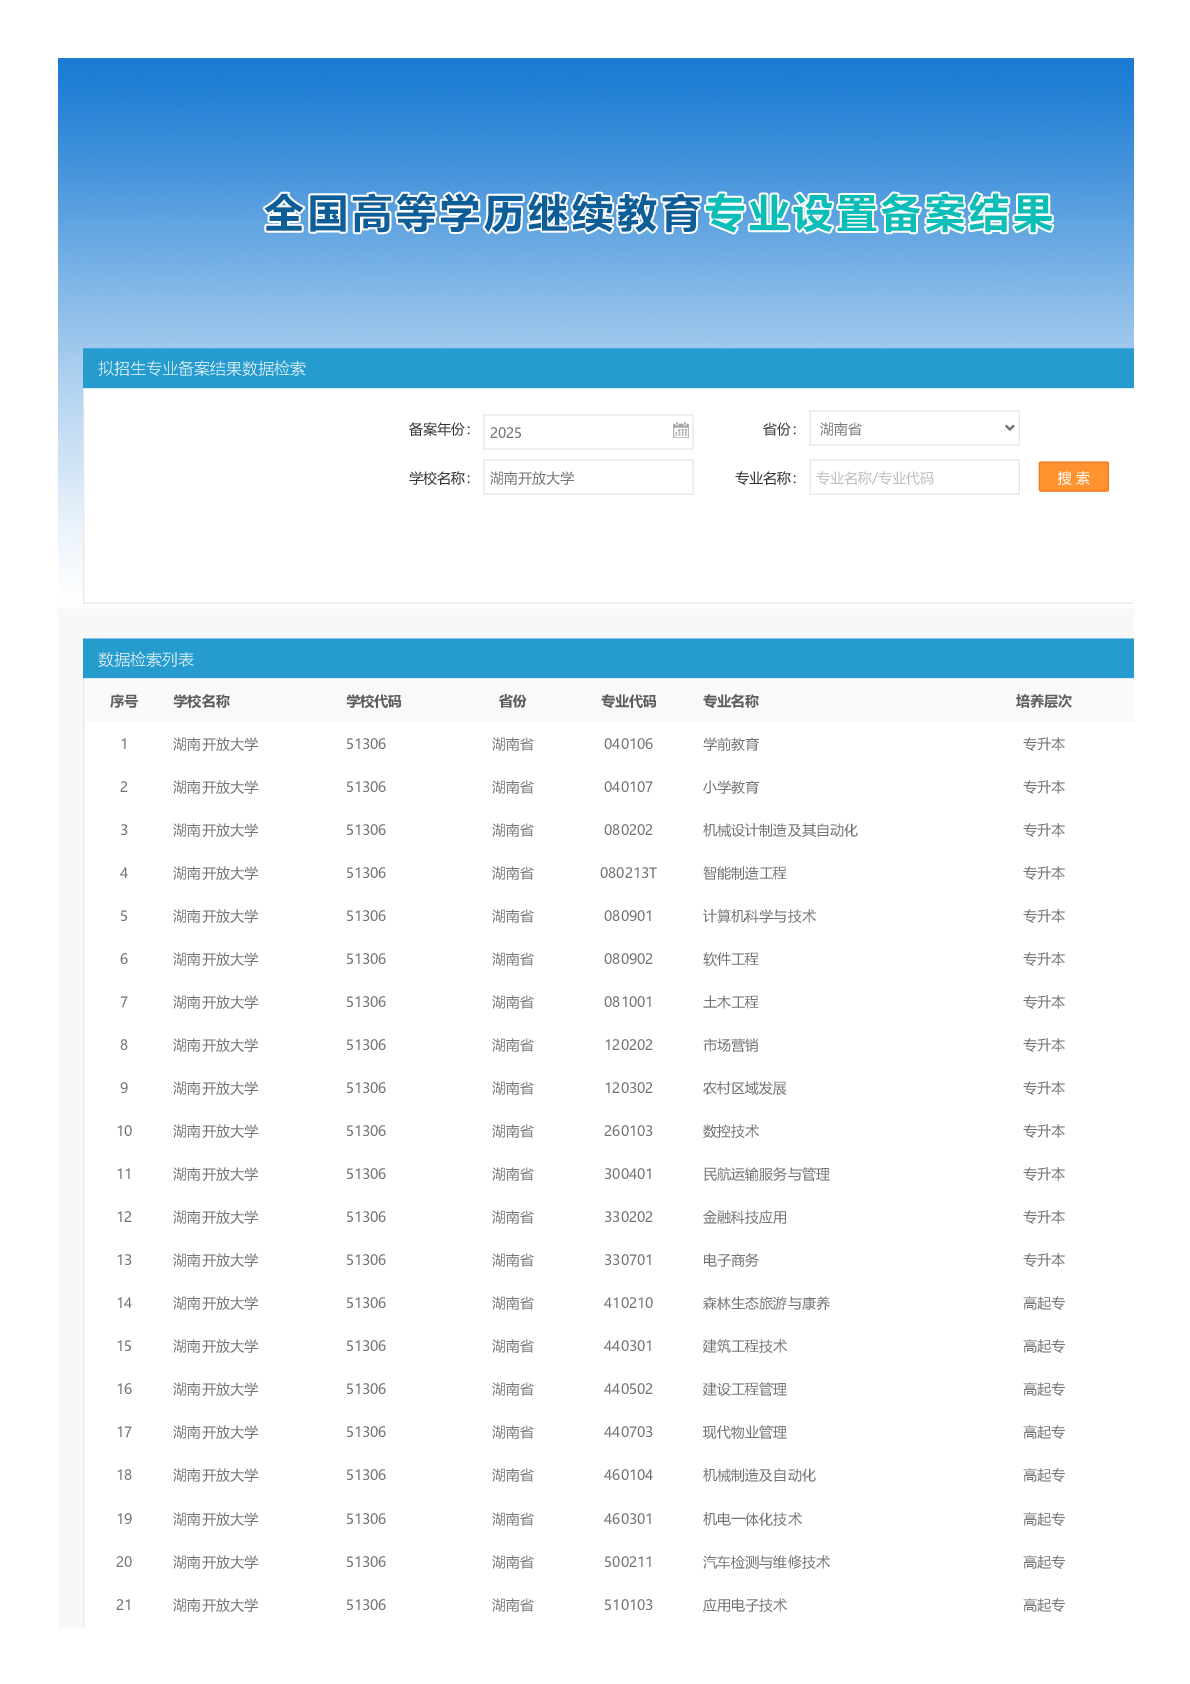1190x1684 pixels.
Task: Expand the 省份 province dropdown
Action: click(x=913, y=429)
